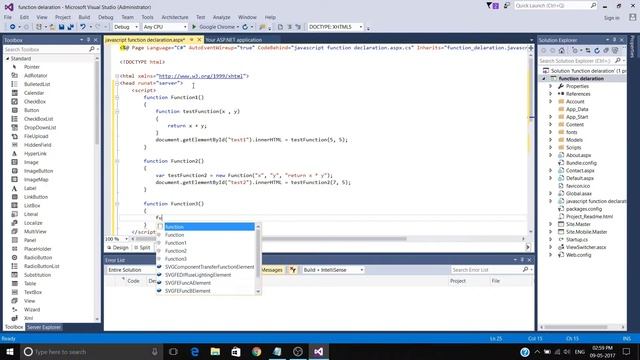Click the Solution Explorer Refresh icon
Screen dimensions: 640x360
coord(597,51)
